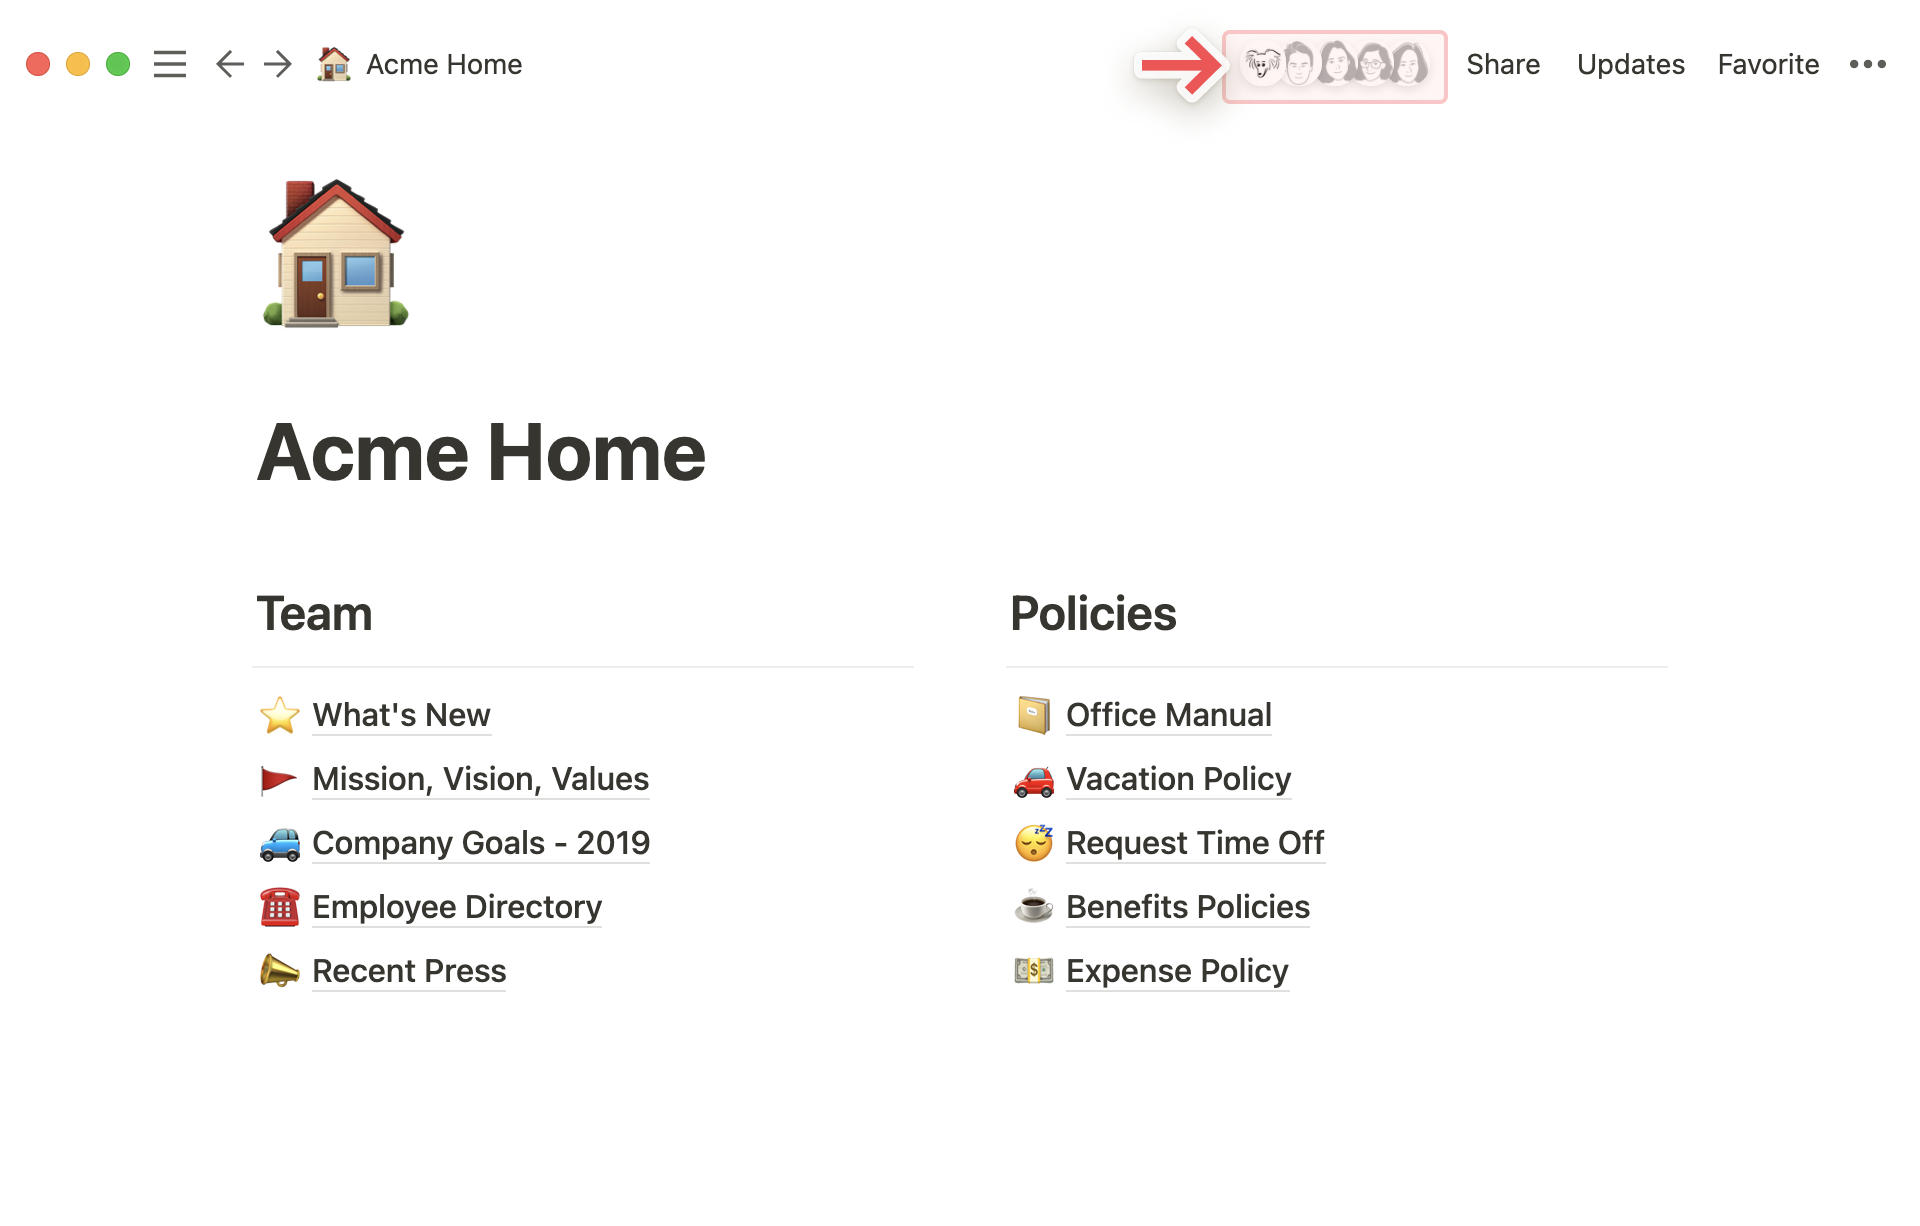The image size is (1920, 1226).
Task: Click the blue car icon for Company Goals
Action: pyautogui.click(x=278, y=841)
